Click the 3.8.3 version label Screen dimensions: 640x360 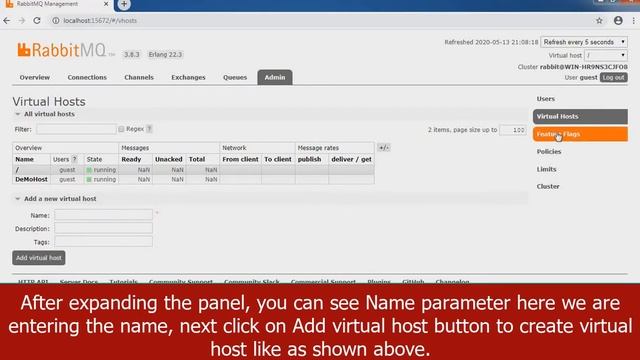(131, 54)
